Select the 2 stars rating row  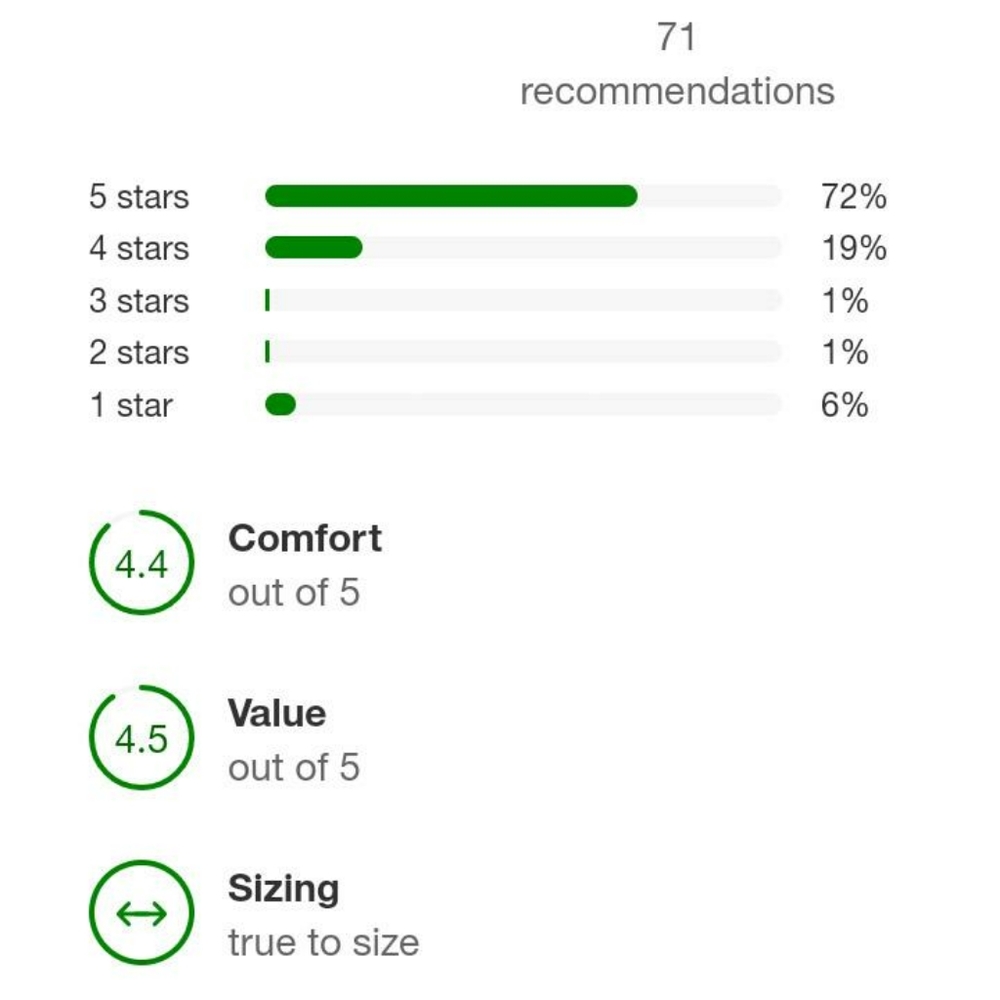[x=138, y=353]
